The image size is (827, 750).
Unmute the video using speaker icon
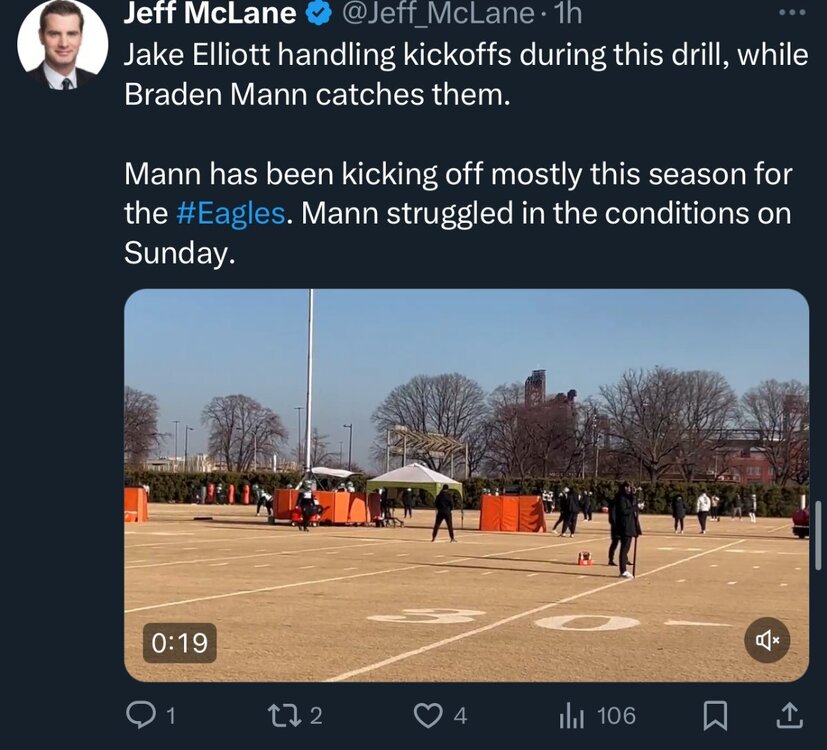(767, 640)
